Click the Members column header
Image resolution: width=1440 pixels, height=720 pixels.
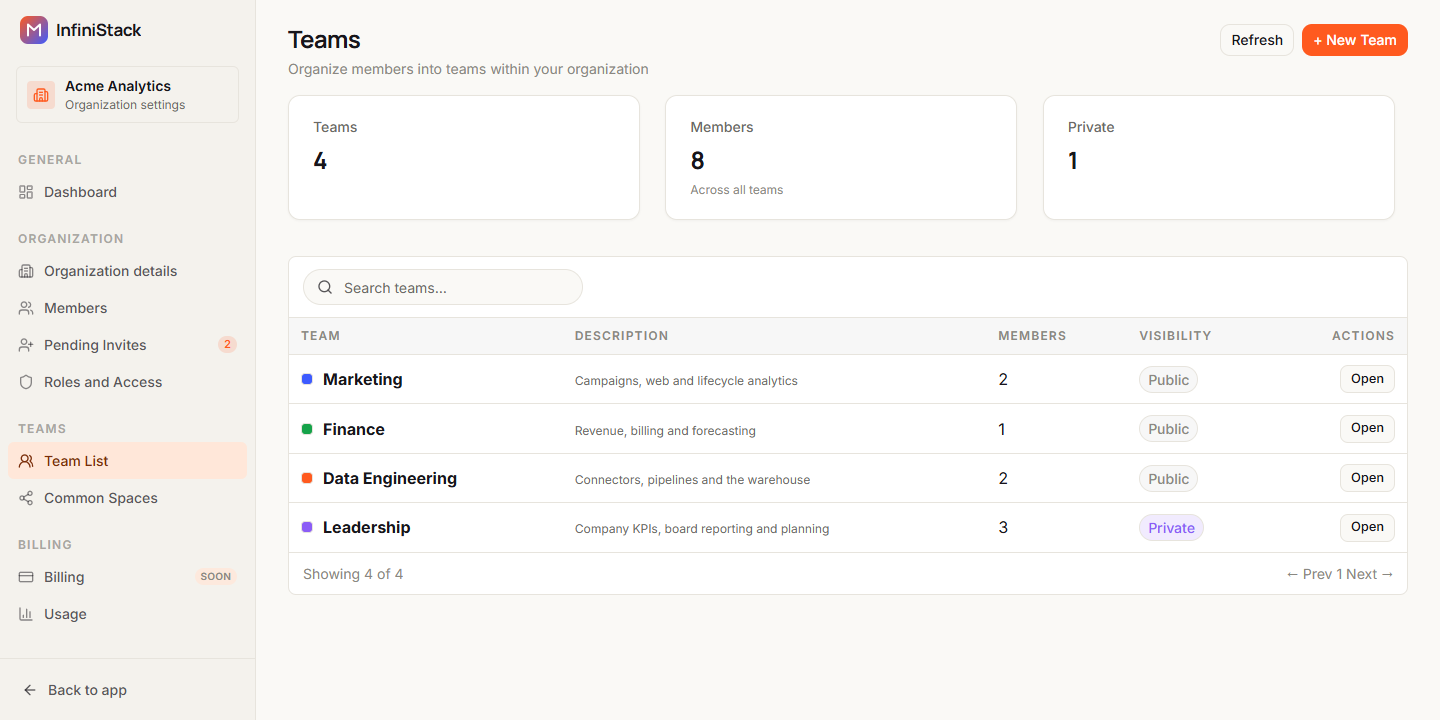coord(1032,336)
